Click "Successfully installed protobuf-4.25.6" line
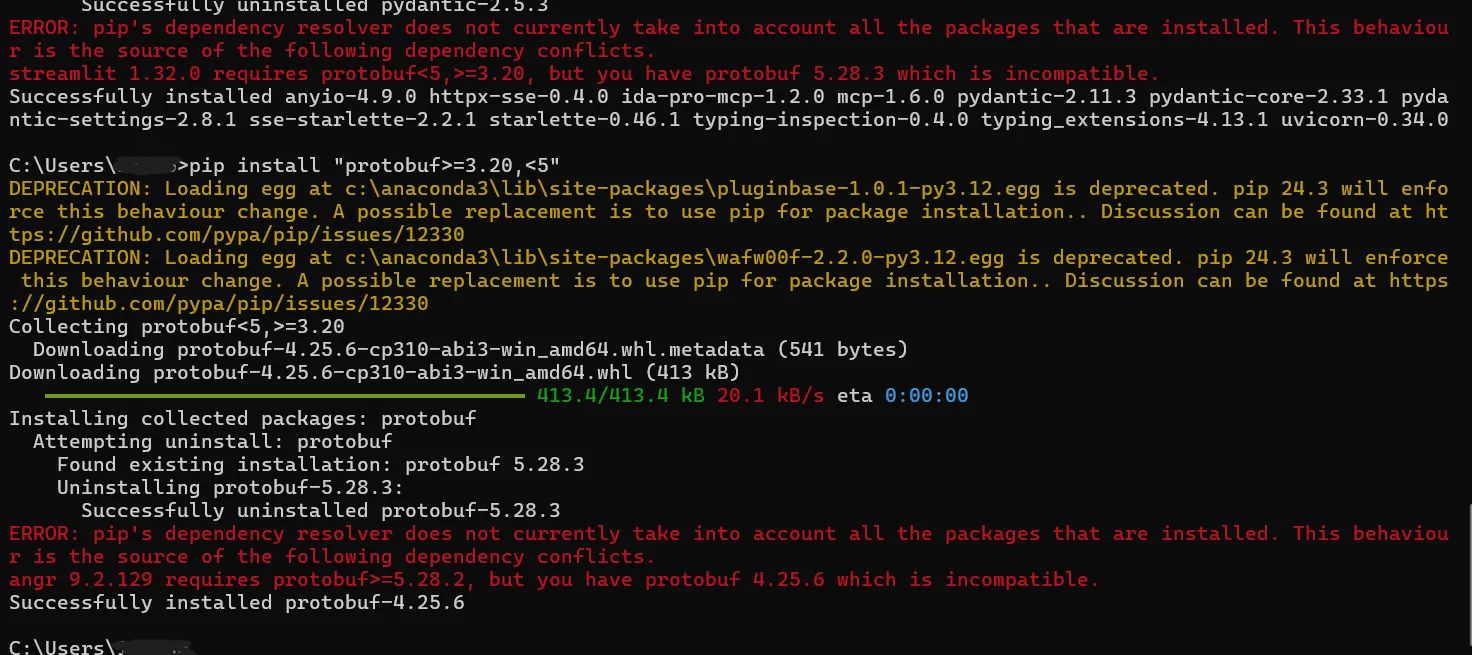 pos(236,603)
